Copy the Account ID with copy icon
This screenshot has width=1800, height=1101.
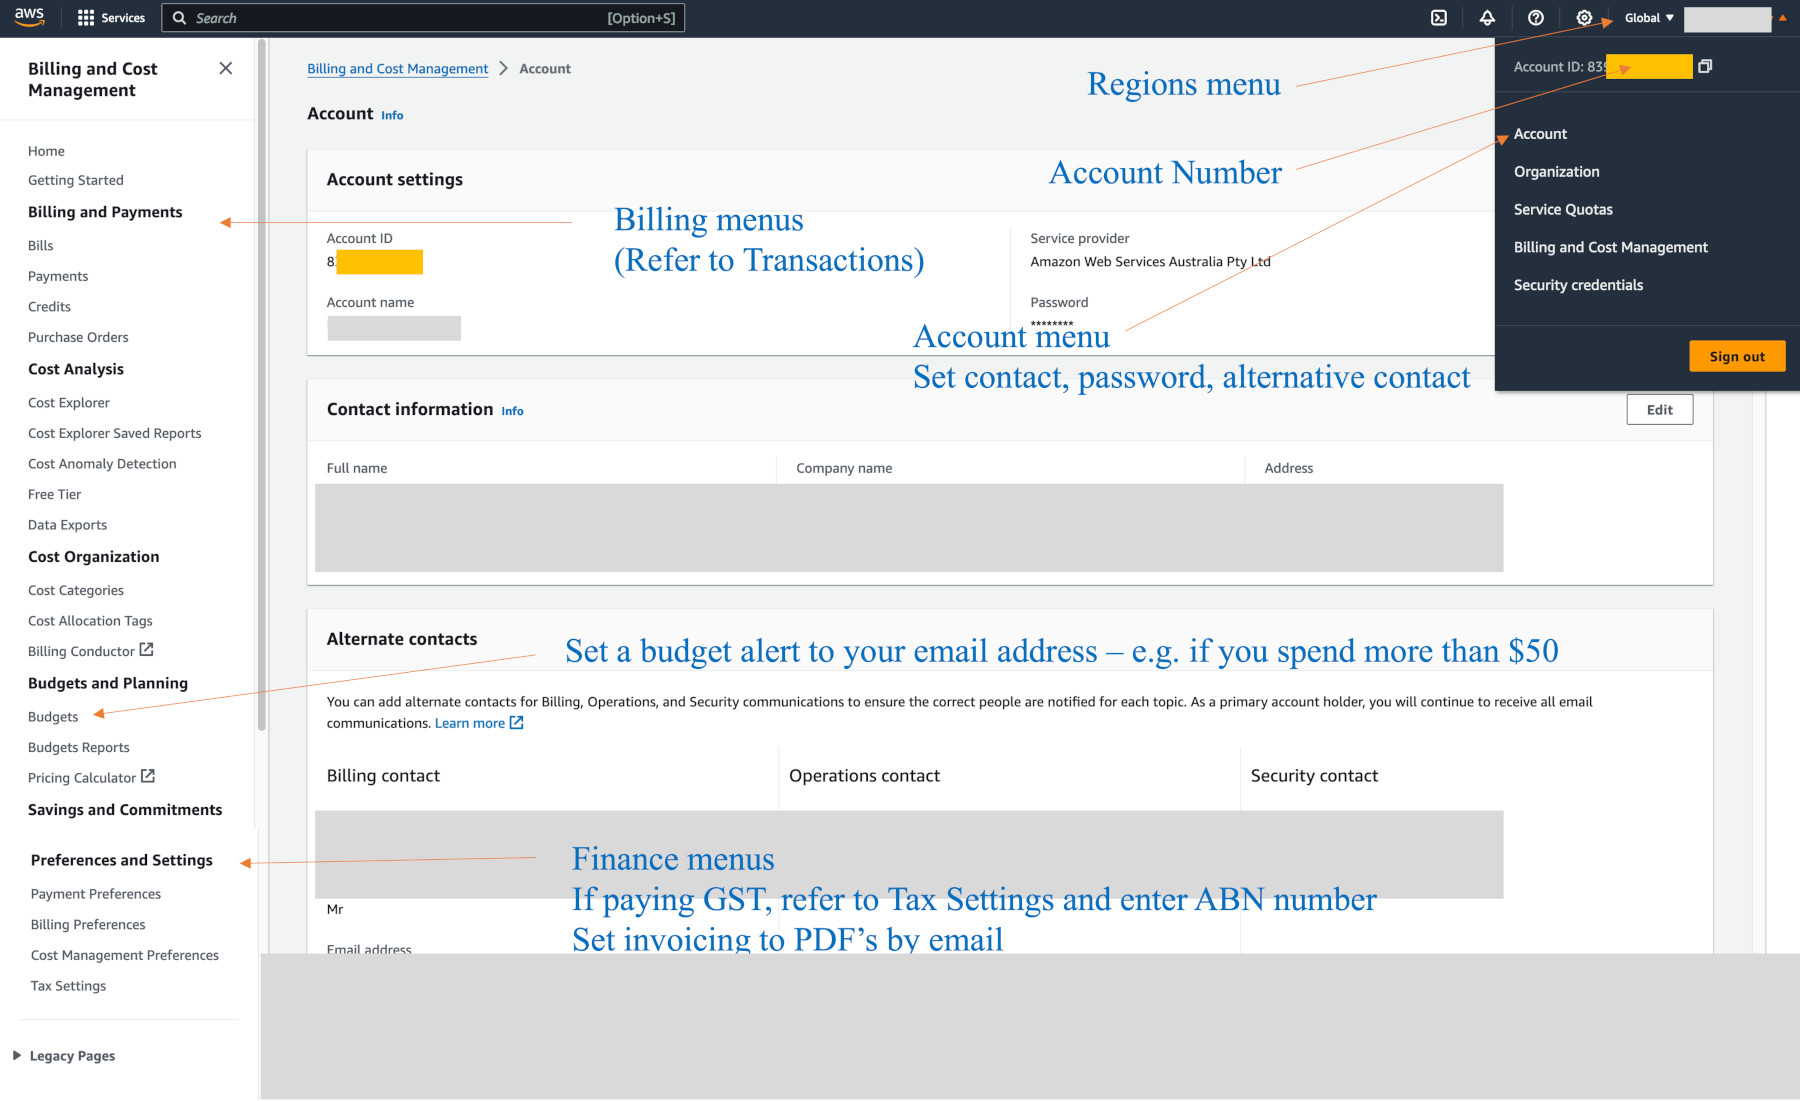1705,66
